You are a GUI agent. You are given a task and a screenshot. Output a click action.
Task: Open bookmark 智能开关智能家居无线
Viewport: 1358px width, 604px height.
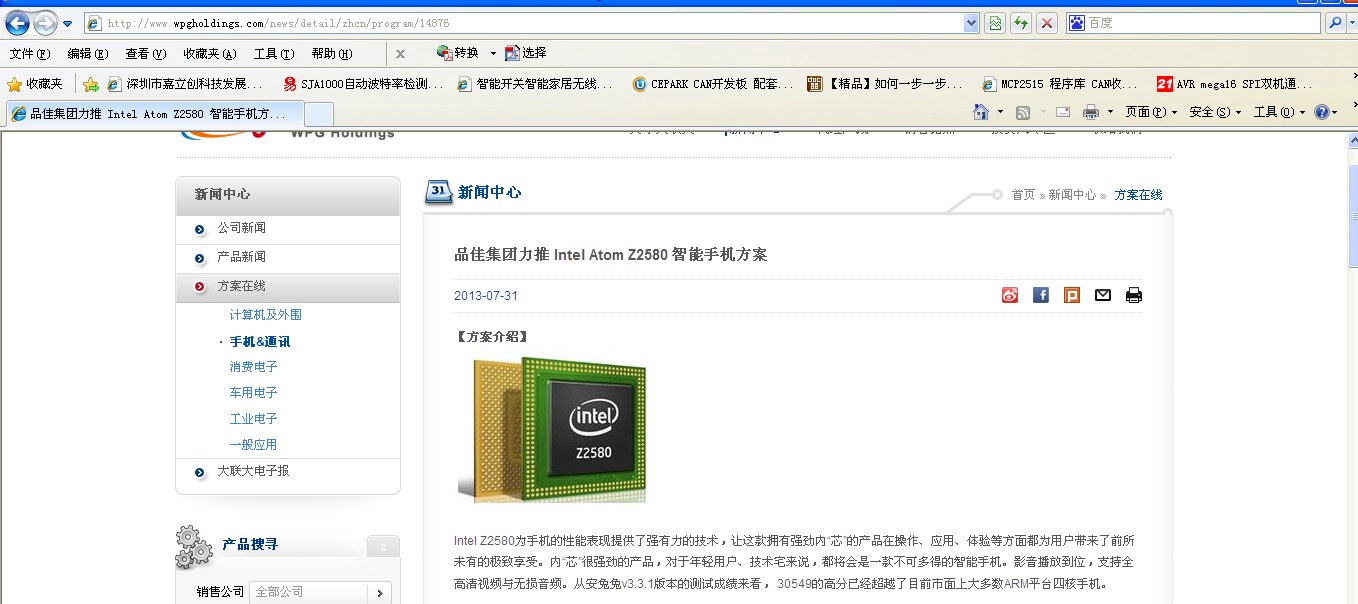[535, 84]
